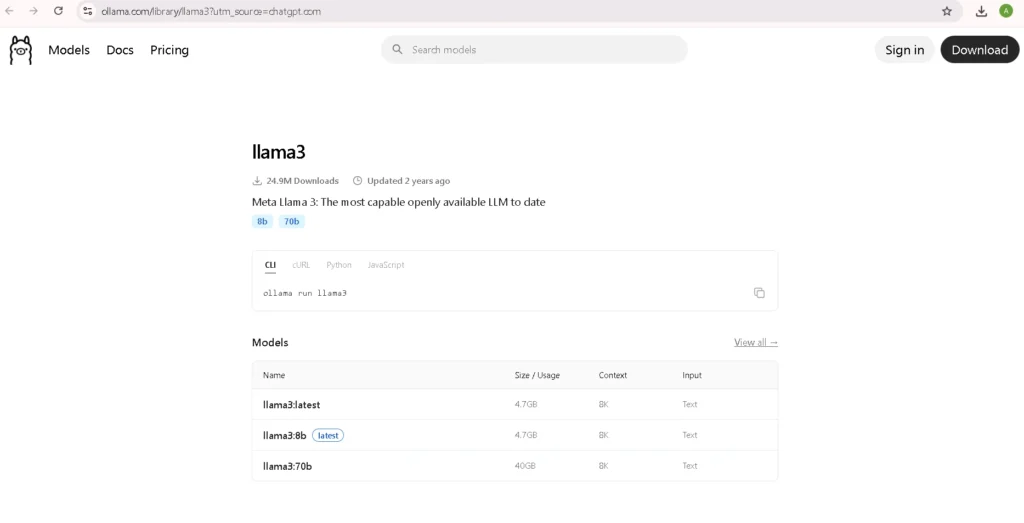Click the magnifier icon in search box
Screen dimensions: 1024x523
[x=397, y=50]
